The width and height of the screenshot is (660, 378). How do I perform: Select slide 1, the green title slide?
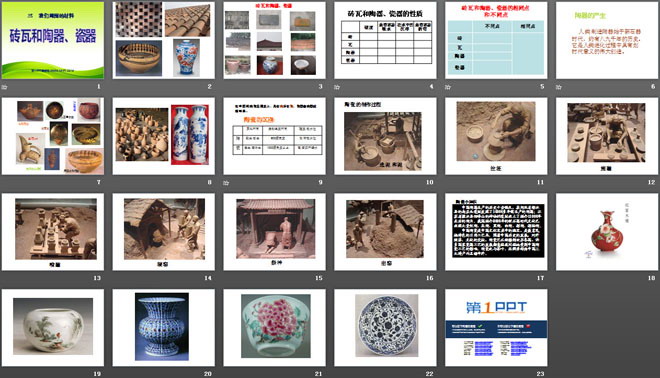[x=53, y=40]
